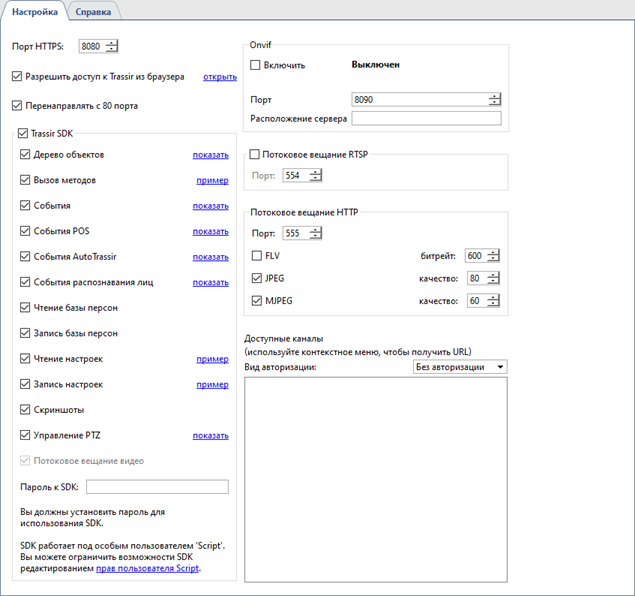Viewport: 635px width, 596px height.
Task: Click the открыть link for browser access
Action: click(220, 76)
